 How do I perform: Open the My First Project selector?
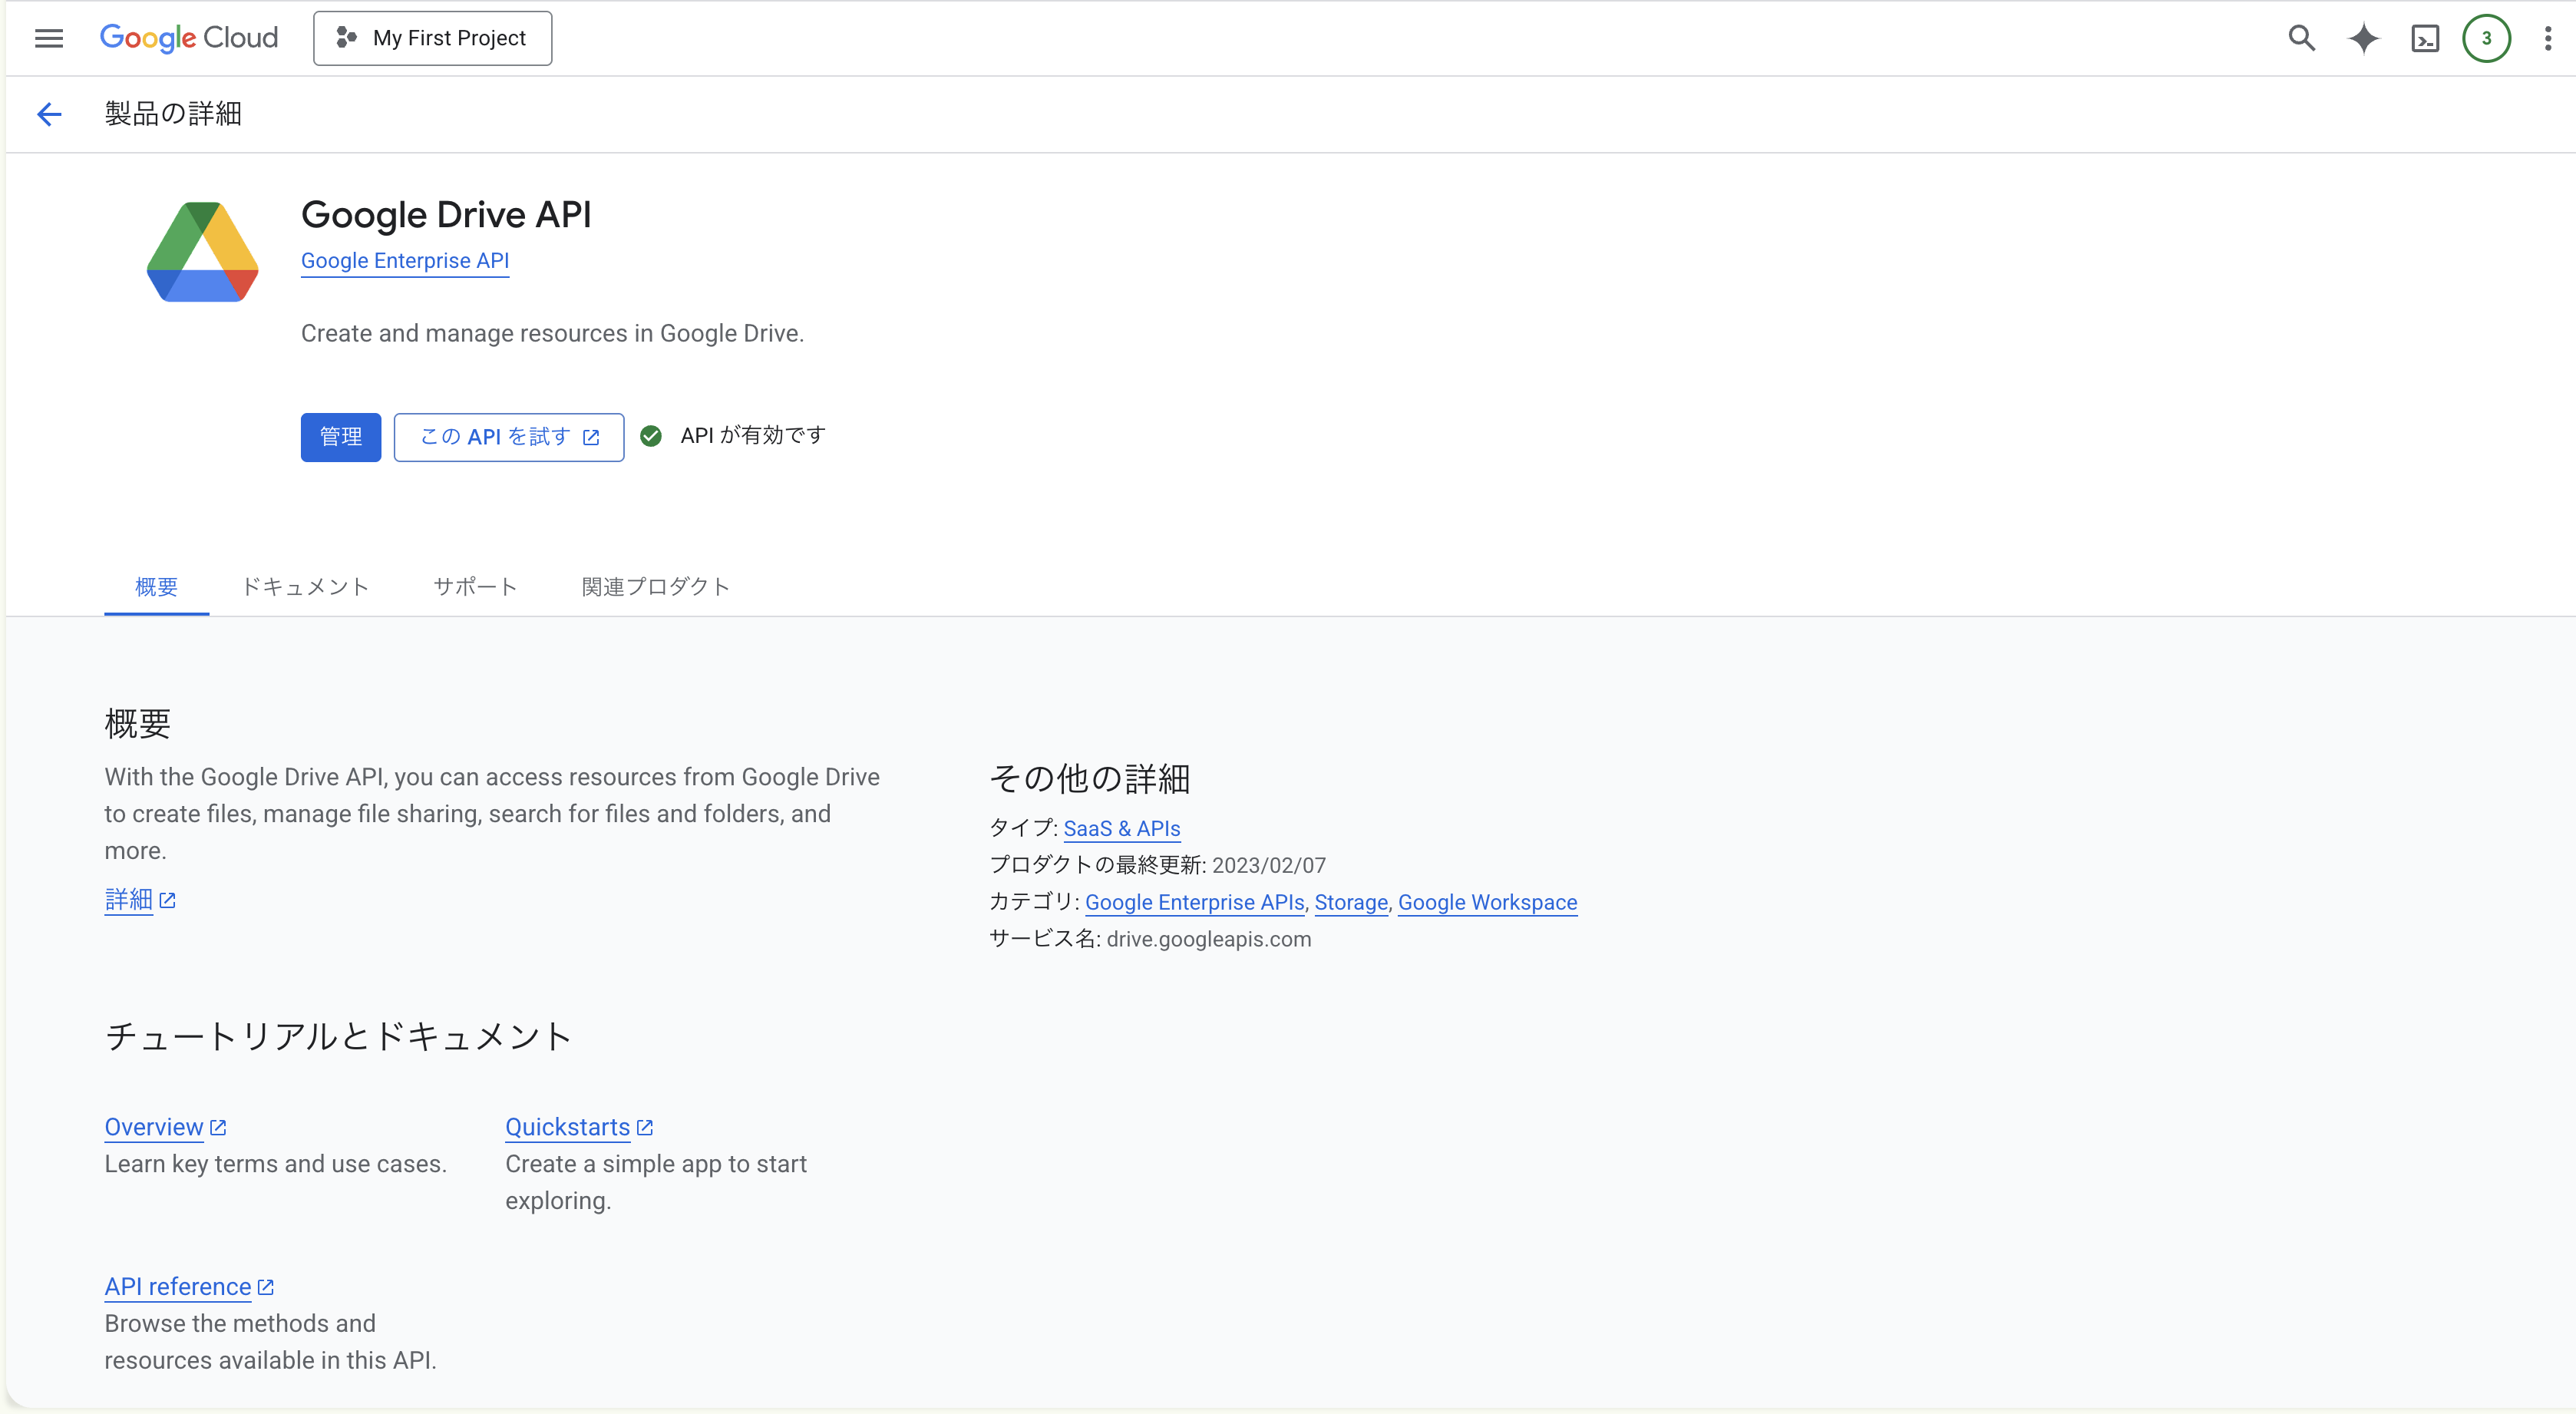click(x=432, y=38)
